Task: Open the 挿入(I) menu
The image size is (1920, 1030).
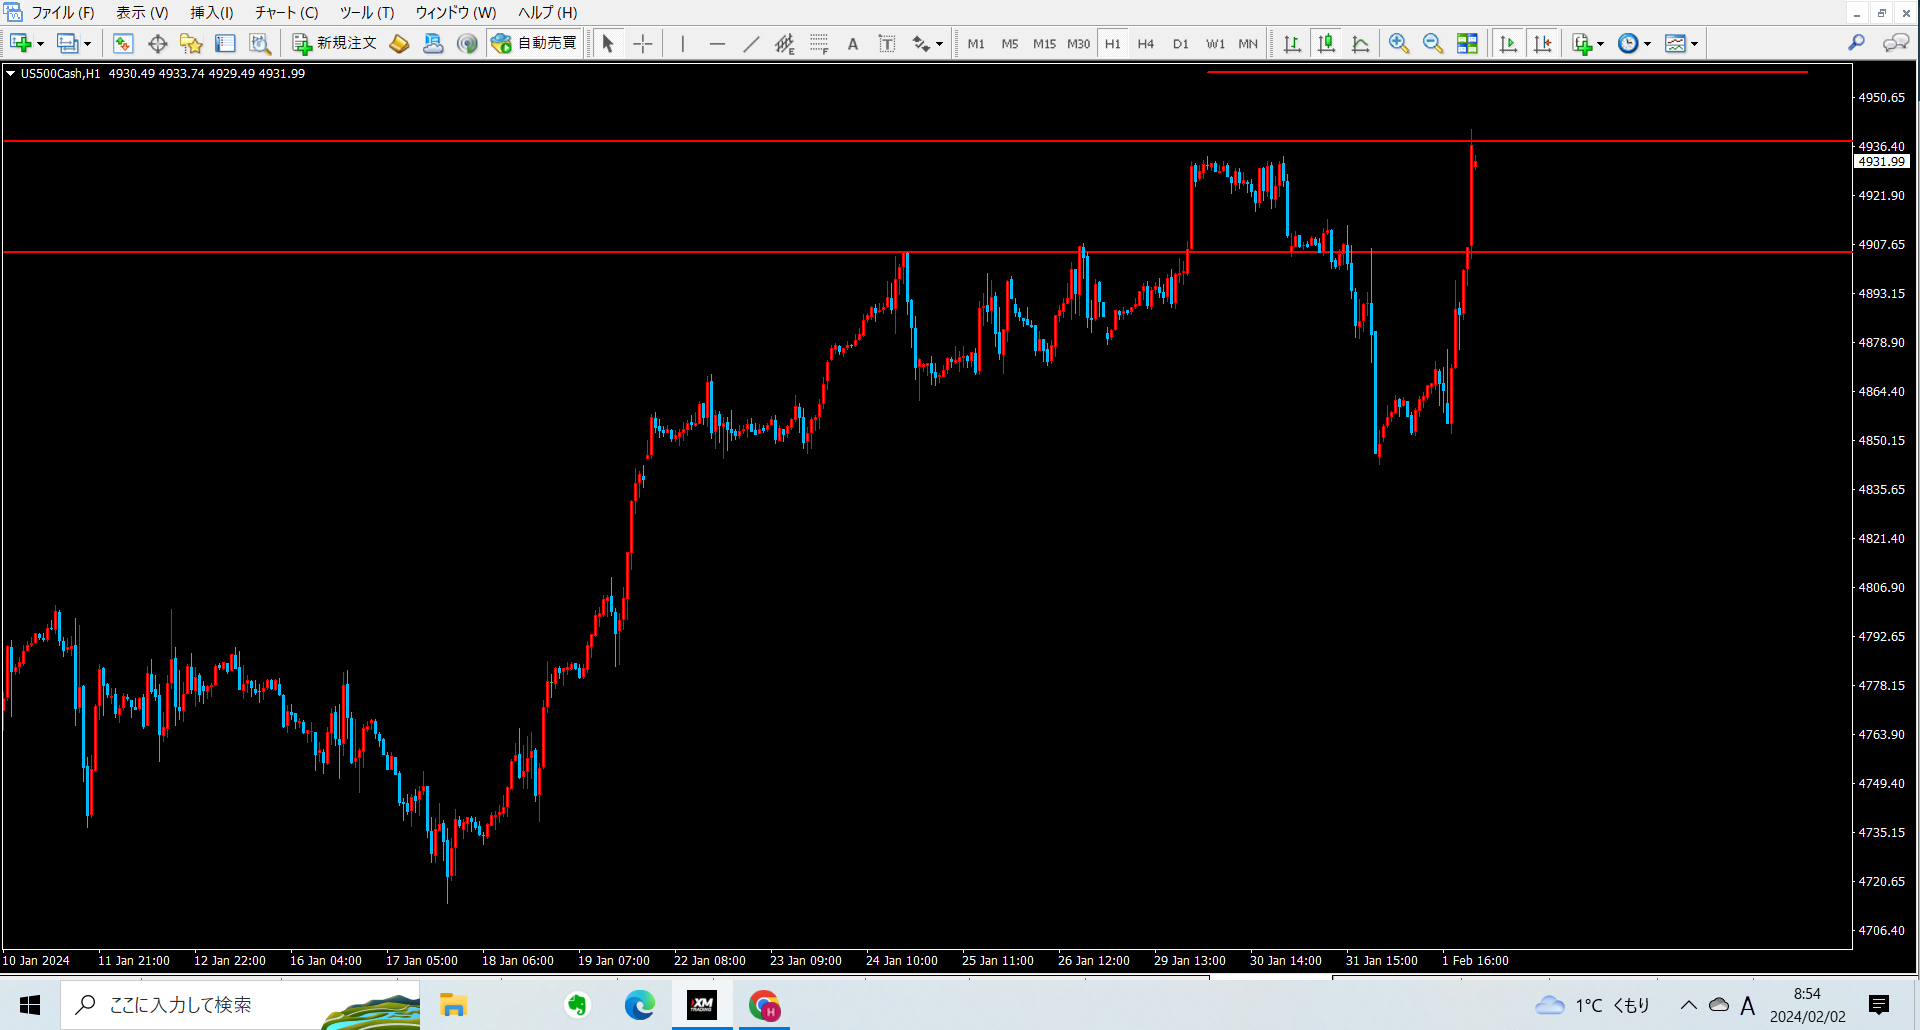Action: point(212,13)
